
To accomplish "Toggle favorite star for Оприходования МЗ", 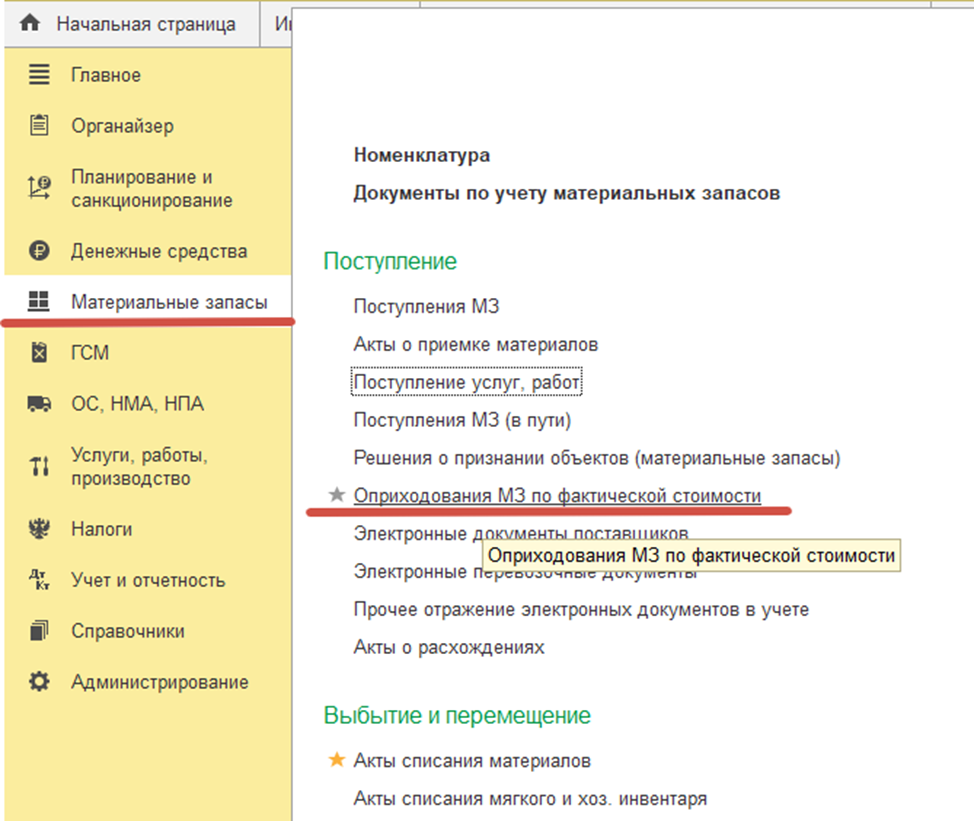I will pyautogui.click(x=337, y=494).
